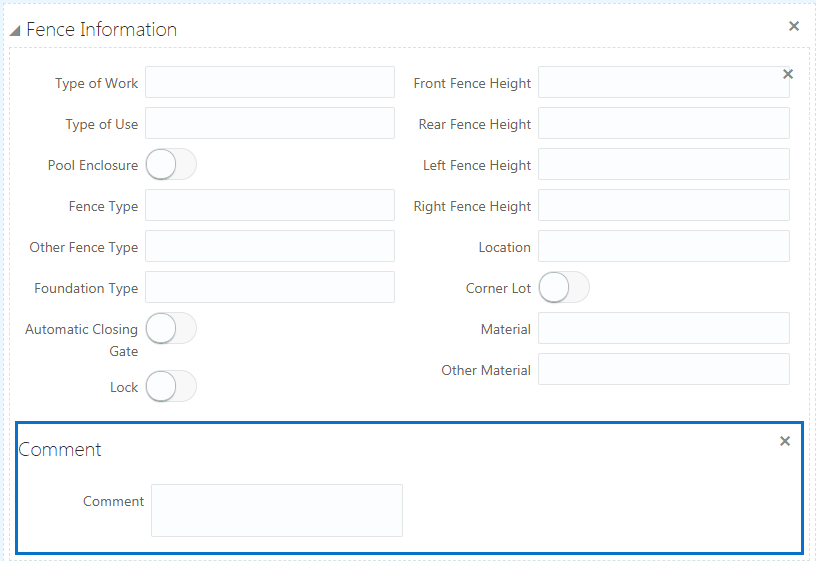This screenshot has width=816, height=561.
Task: Select the Type of Use field
Action: [x=270, y=124]
